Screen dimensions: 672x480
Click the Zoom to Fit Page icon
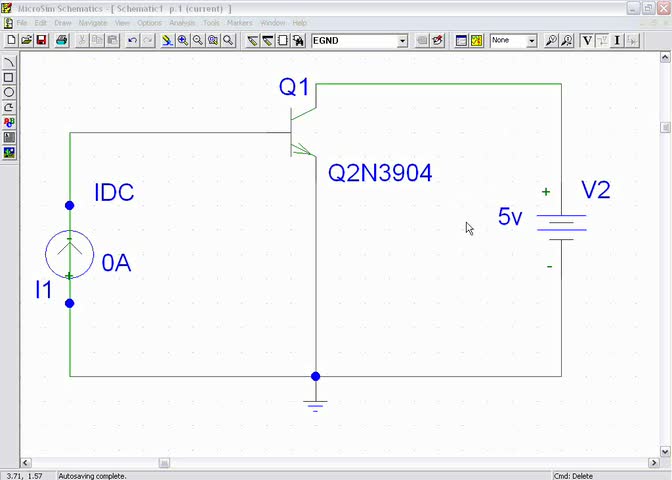228,40
